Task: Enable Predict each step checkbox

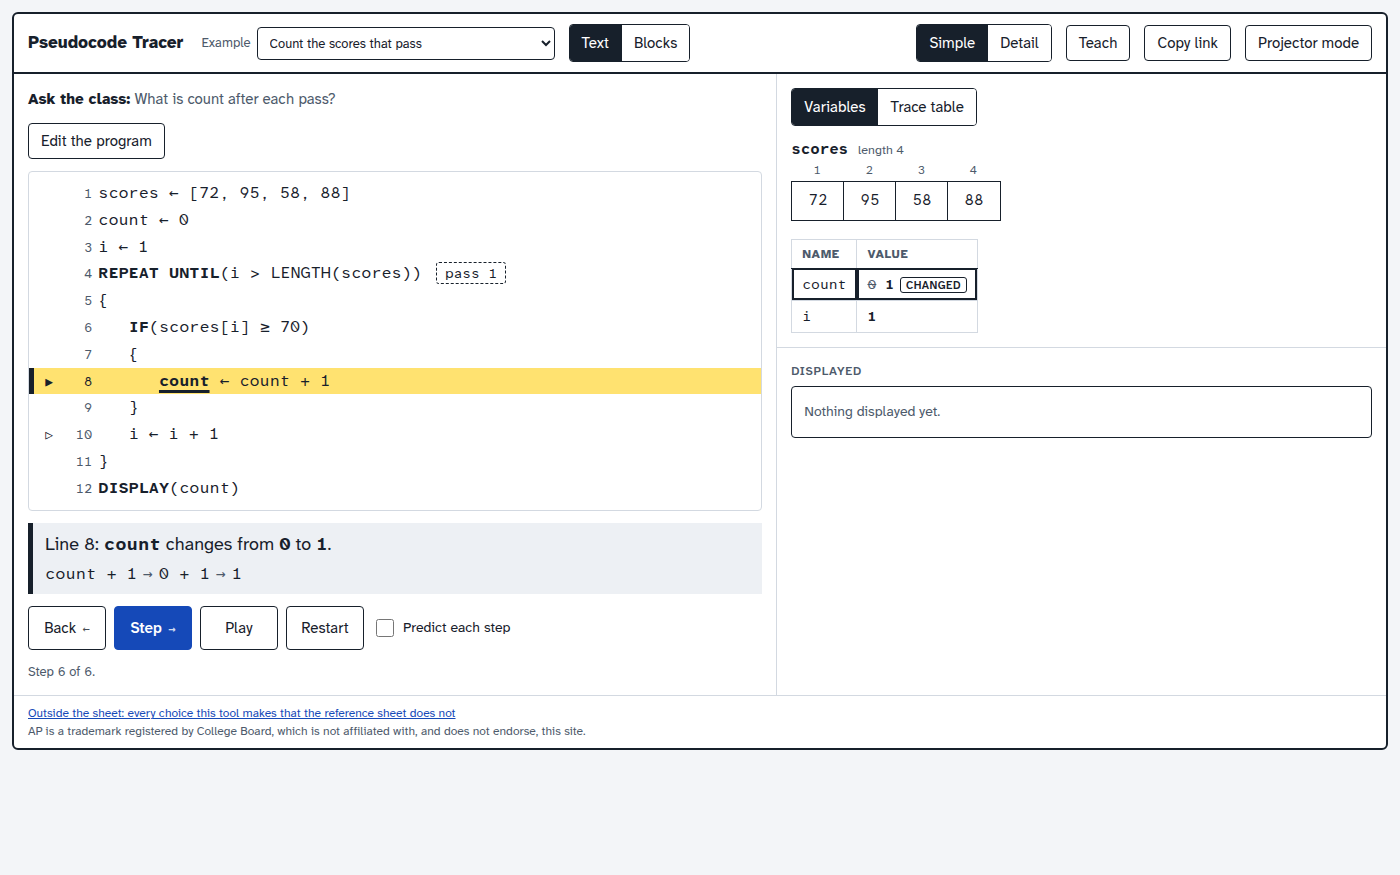Action: tap(385, 628)
